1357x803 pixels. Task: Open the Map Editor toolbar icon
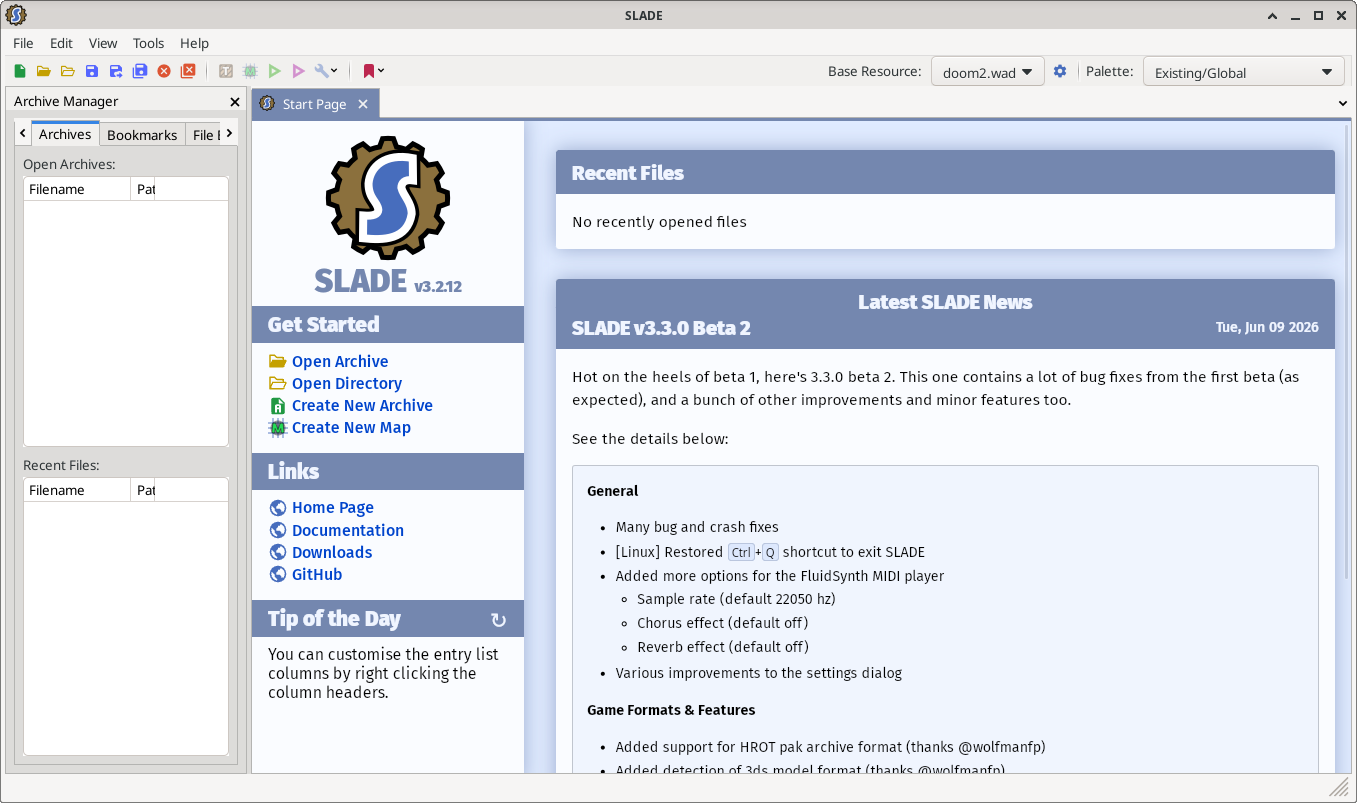250,71
